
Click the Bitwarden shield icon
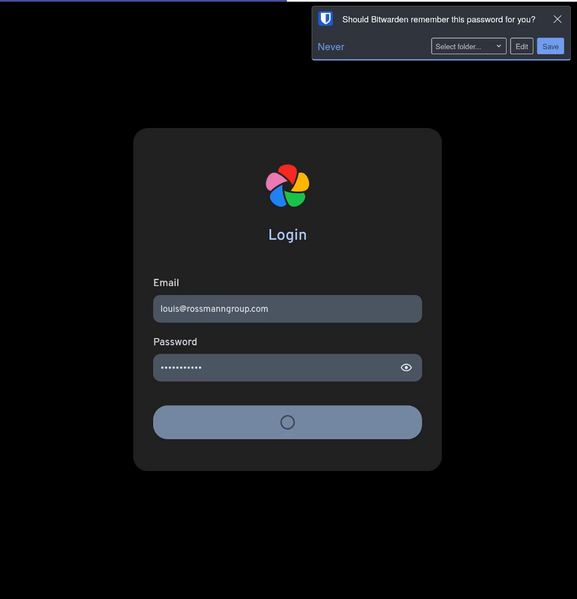click(x=326, y=19)
